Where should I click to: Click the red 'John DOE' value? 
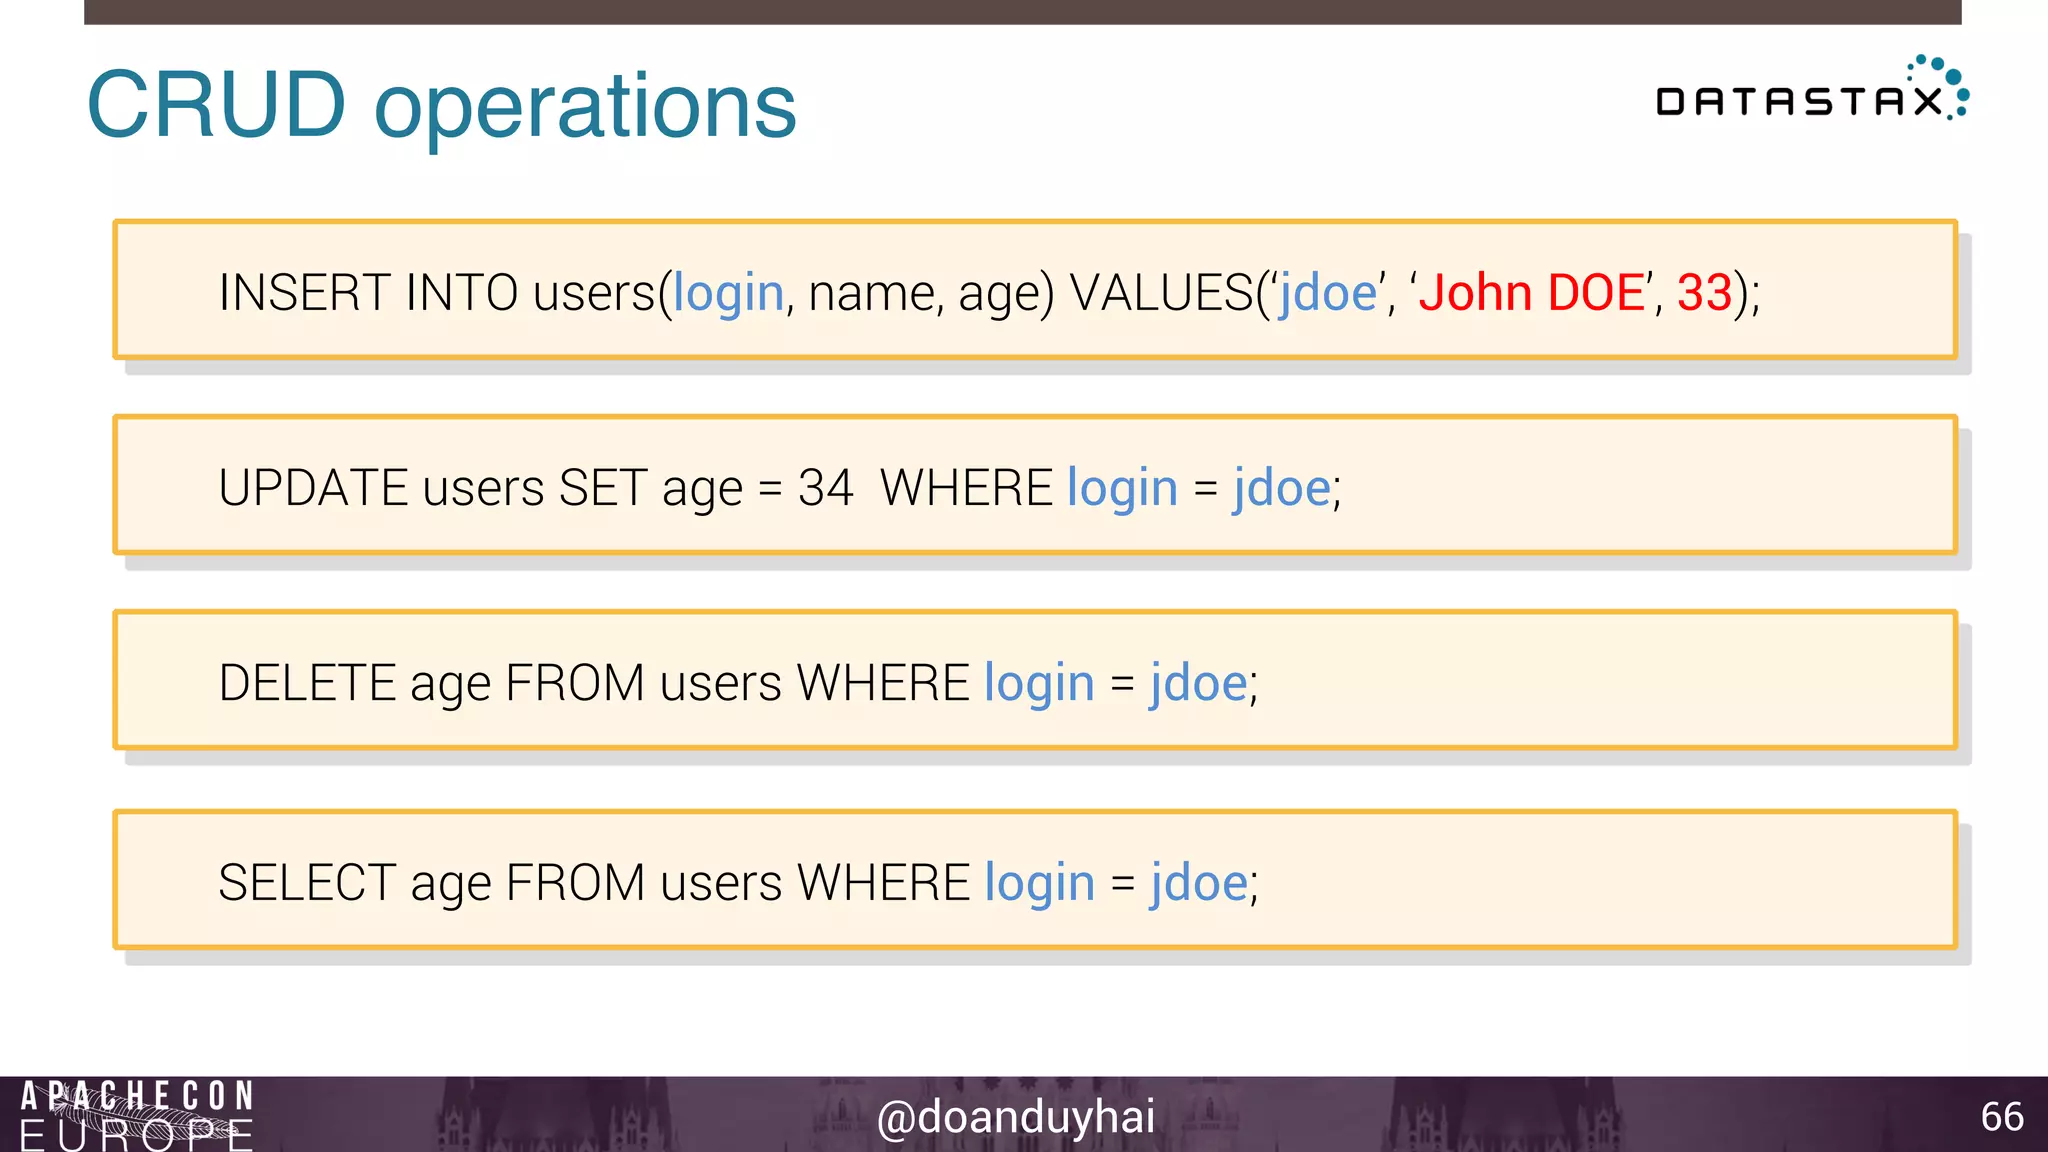pos(1531,293)
